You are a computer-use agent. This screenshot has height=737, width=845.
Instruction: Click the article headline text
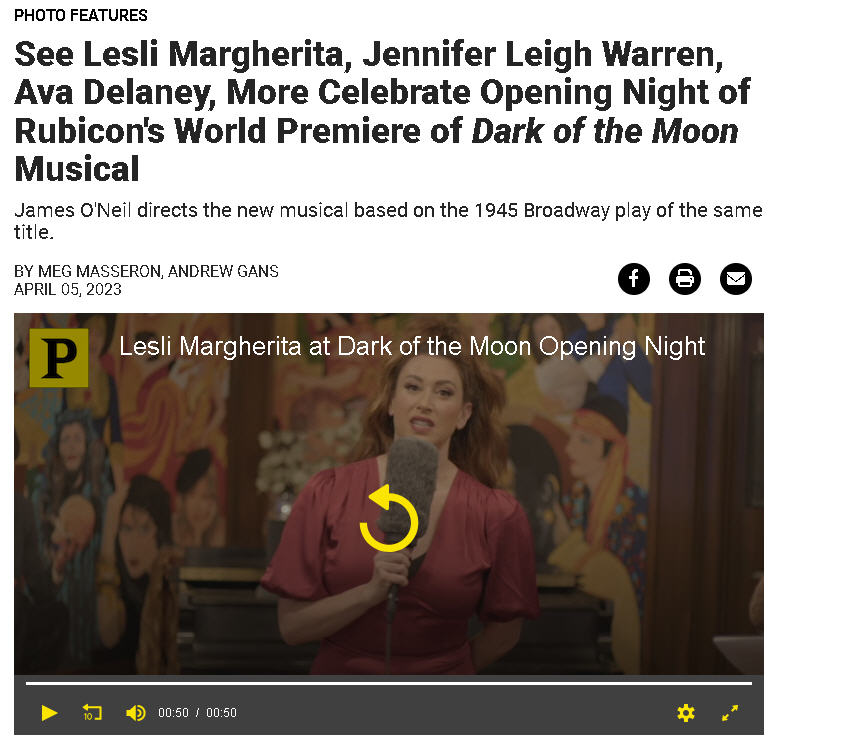coord(383,112)
